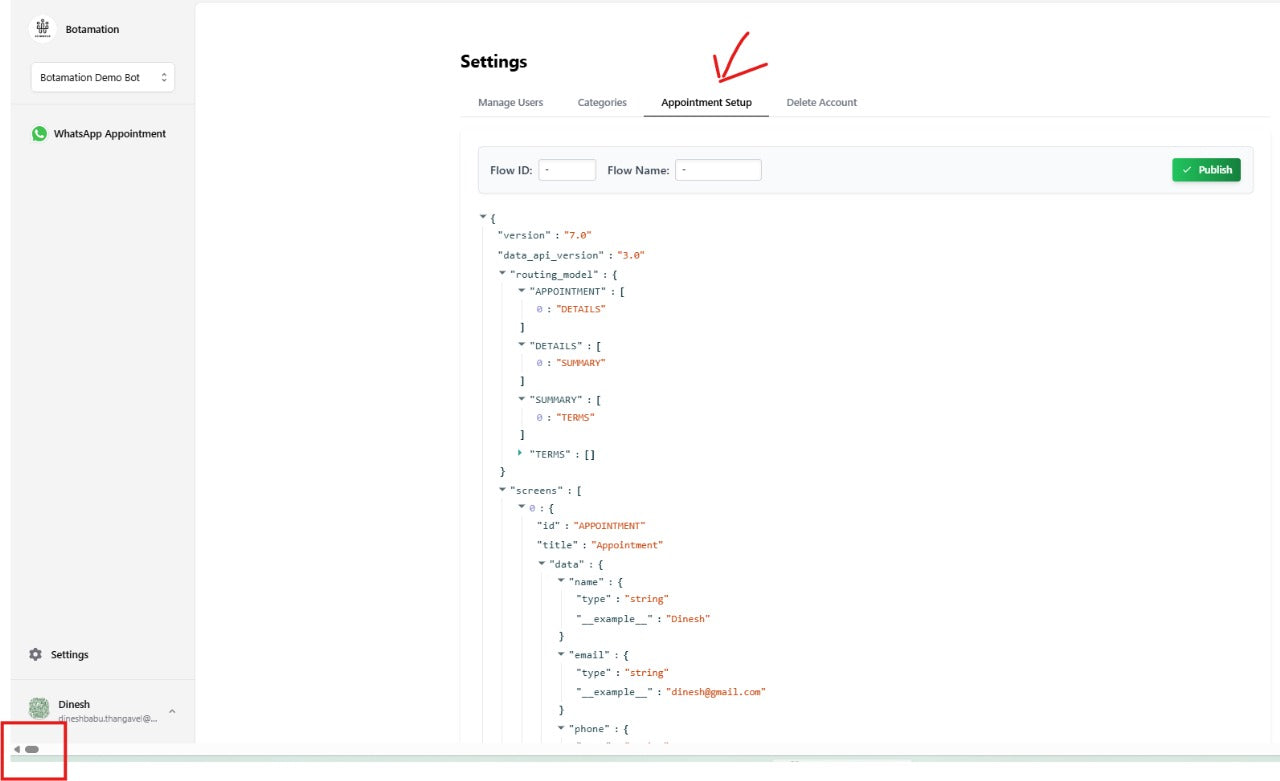Go to the Delete Account tab
Screen dimensions: 1280x781
tap(821, 103)
